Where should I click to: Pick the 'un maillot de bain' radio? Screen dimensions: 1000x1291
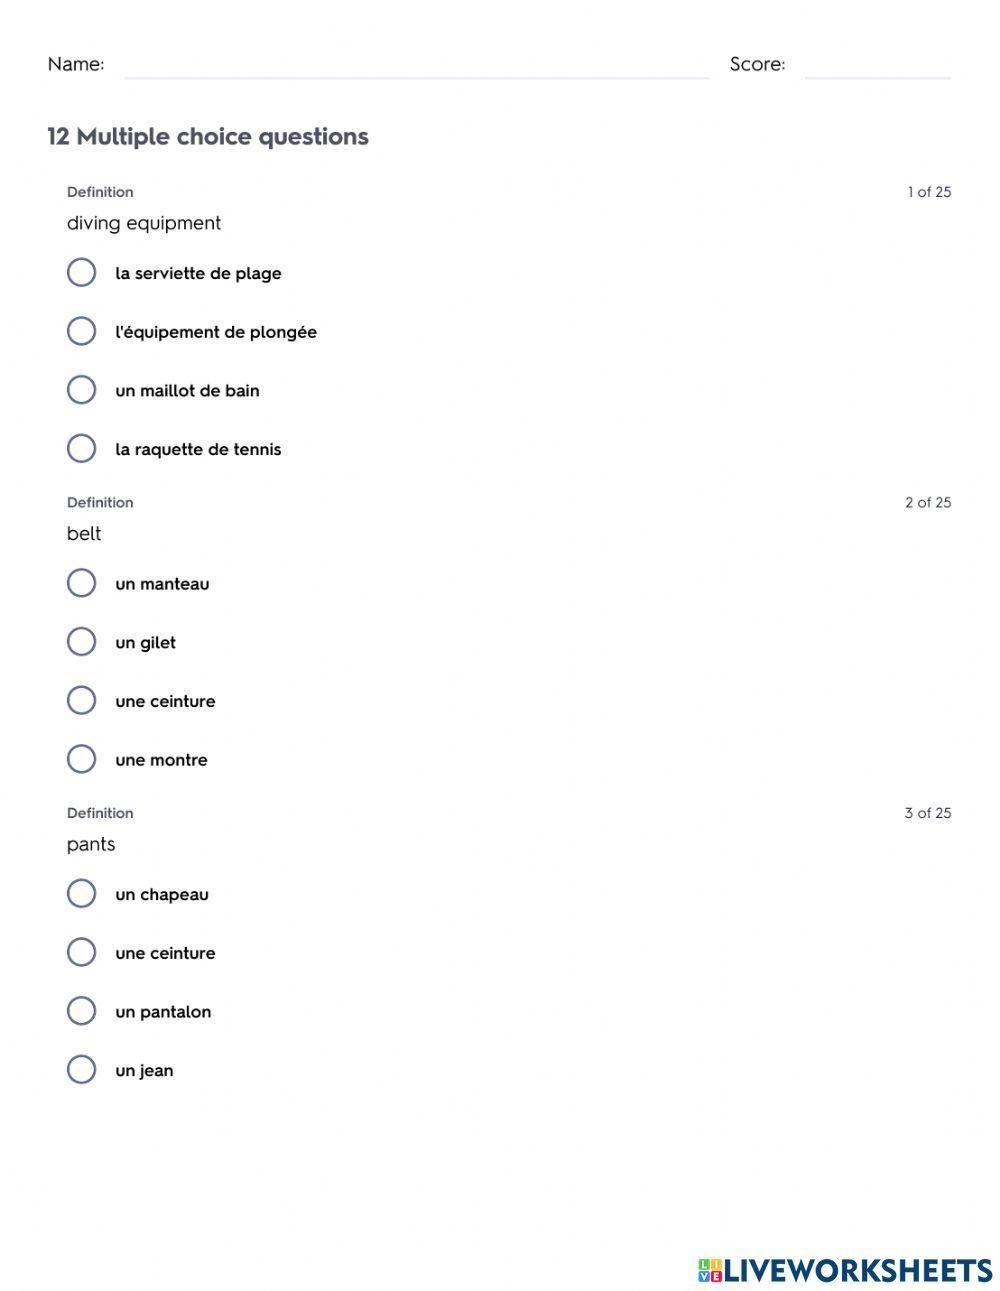point(81,390)
